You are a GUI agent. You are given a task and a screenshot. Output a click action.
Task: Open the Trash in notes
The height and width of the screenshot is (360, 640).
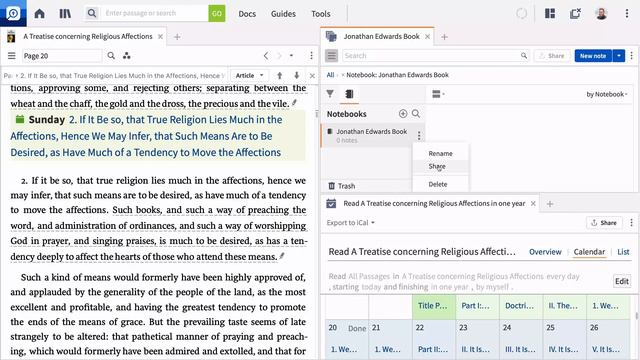[x=342, y=186]
